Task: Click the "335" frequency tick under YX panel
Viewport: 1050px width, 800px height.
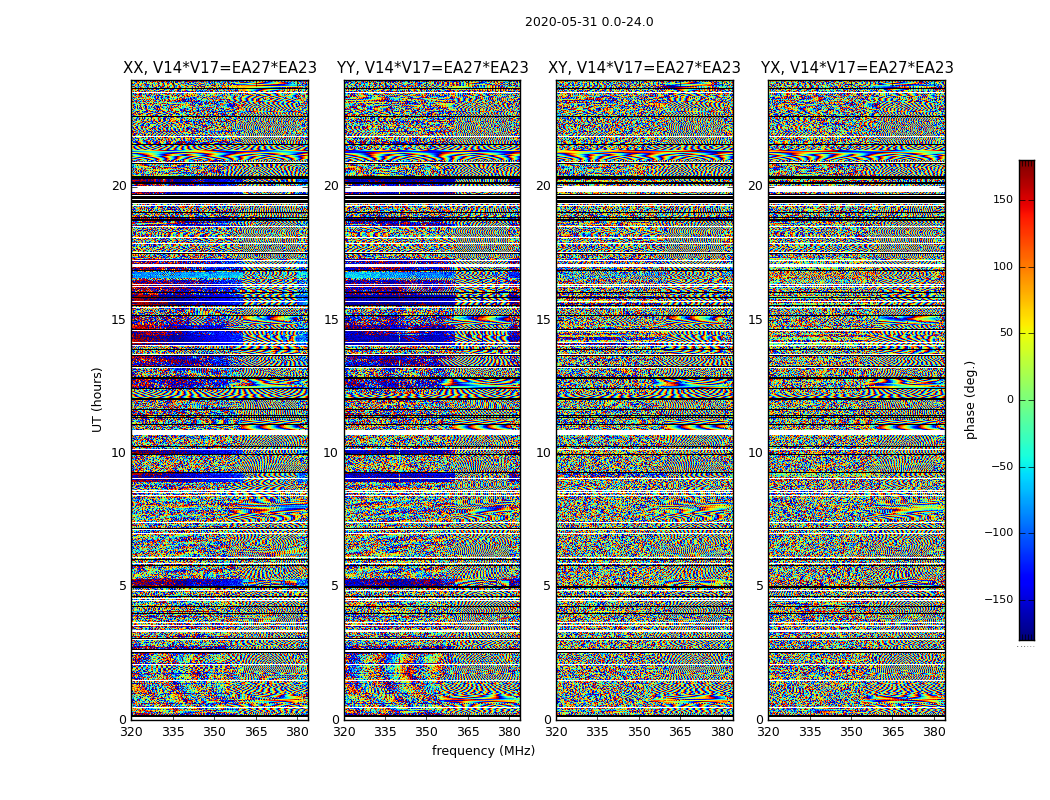Action: pyautogui.click(x=810, y=732)
